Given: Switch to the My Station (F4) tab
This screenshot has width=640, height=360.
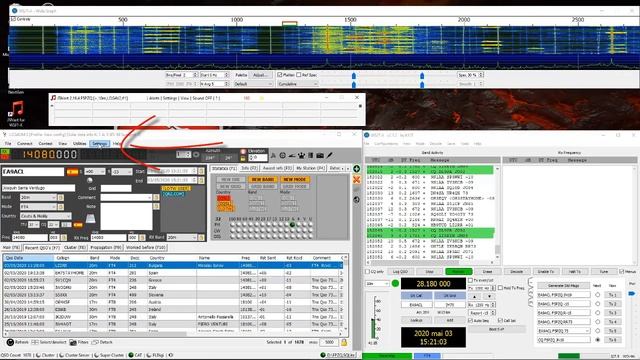Looking at the screenshot, I should [310, 168].
